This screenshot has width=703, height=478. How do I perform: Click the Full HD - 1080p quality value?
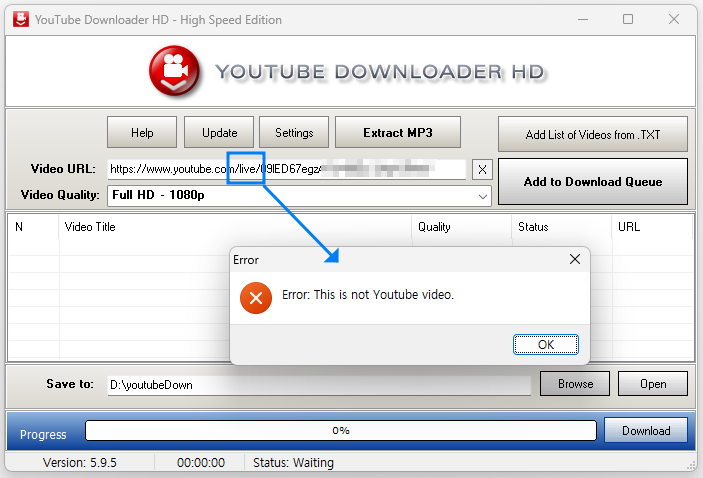click(158, 195)
